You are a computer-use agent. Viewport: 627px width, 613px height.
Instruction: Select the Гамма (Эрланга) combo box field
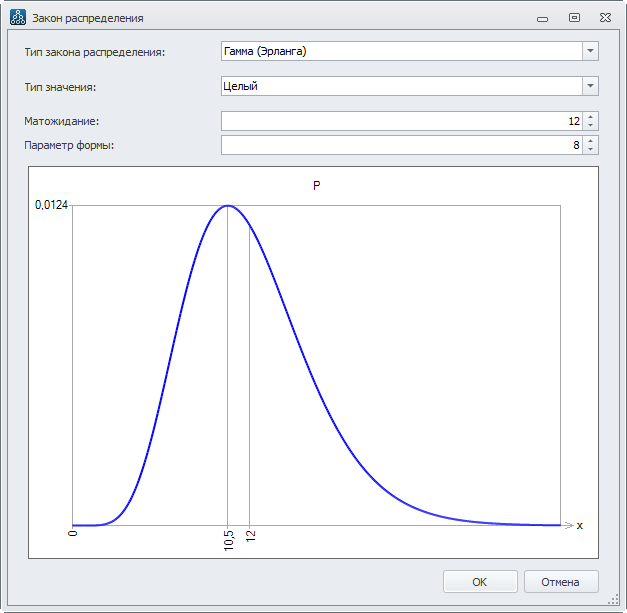[x=400, y=51]
